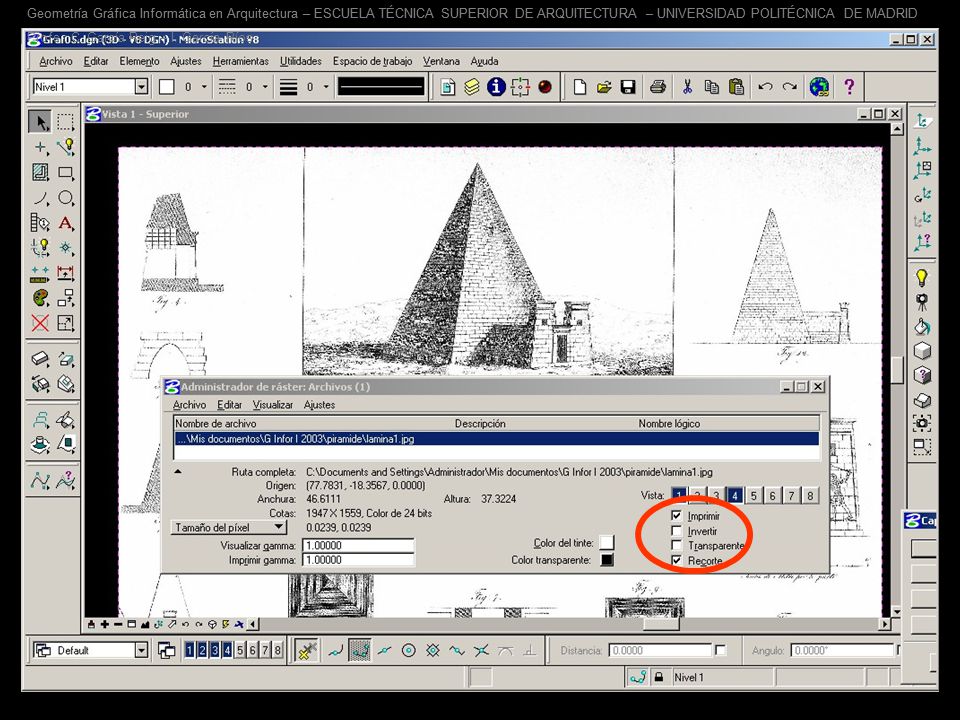This screenshot has width=960, height=720.
Task: Click the Redo arrow icon
Action: (x=790, y=87)
